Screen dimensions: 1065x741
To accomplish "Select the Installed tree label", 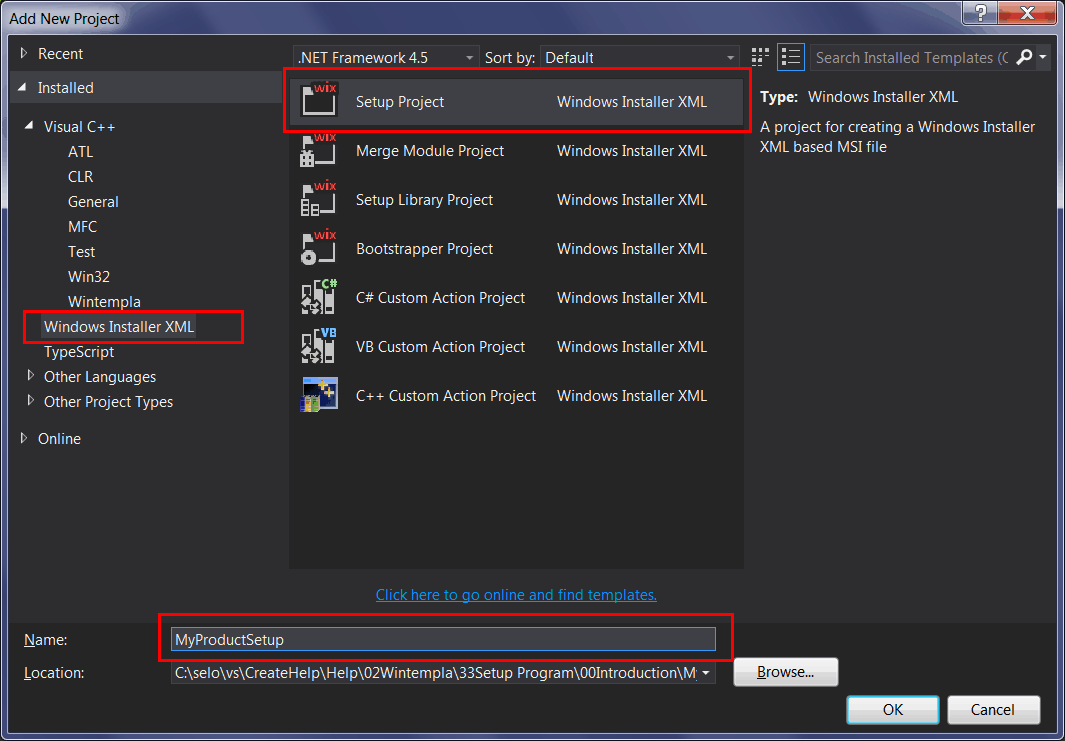I will point(65,88).
